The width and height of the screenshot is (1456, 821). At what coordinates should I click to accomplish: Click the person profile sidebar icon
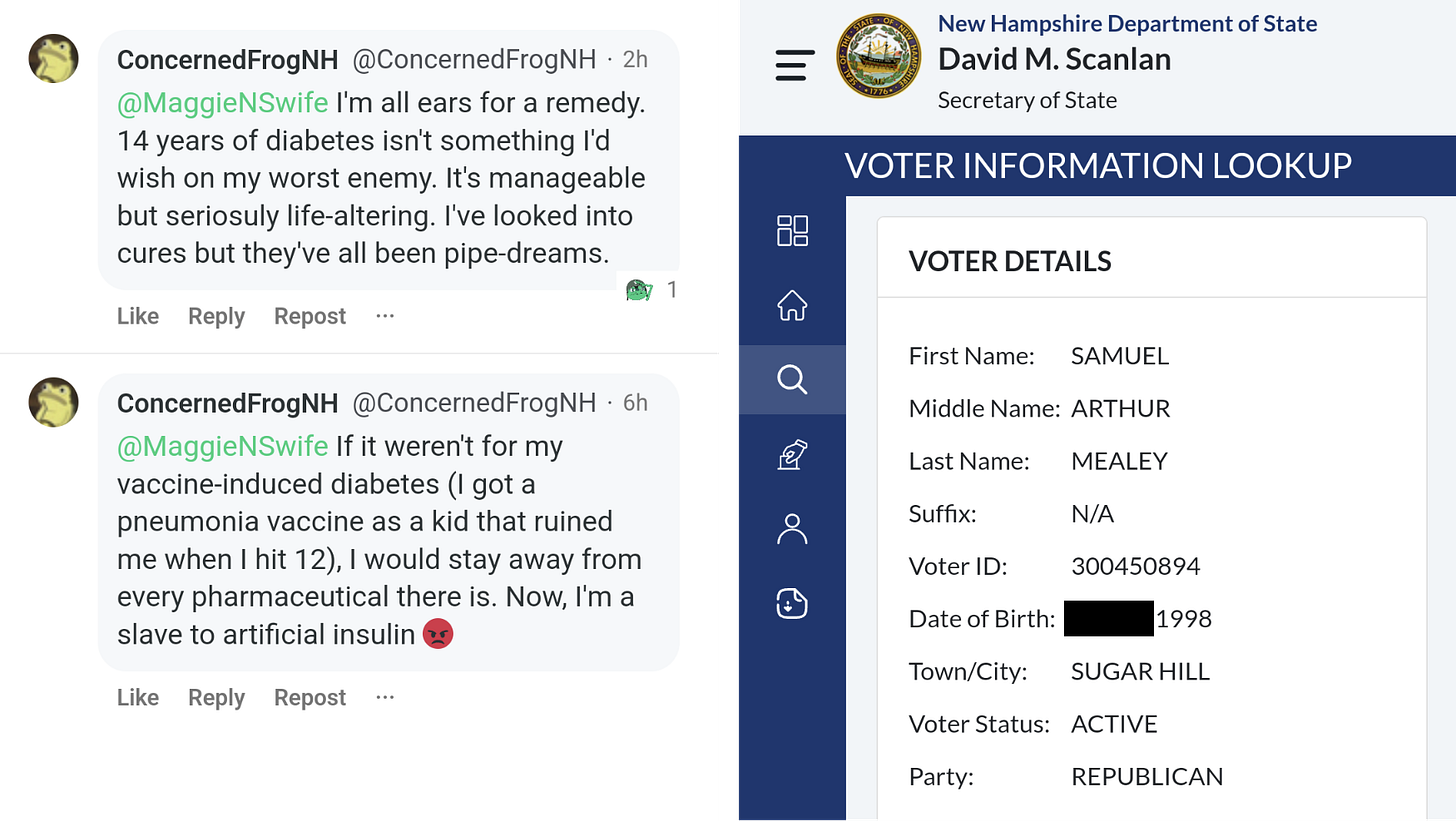(x=792, y=529)
